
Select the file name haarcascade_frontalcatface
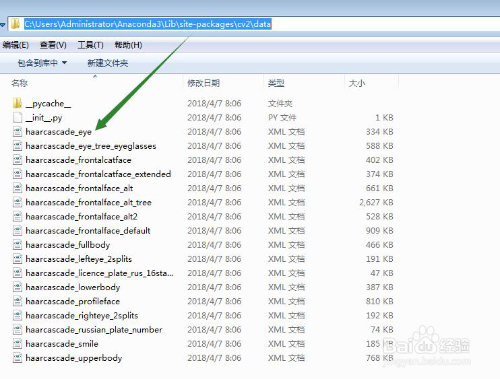point(78,160)
